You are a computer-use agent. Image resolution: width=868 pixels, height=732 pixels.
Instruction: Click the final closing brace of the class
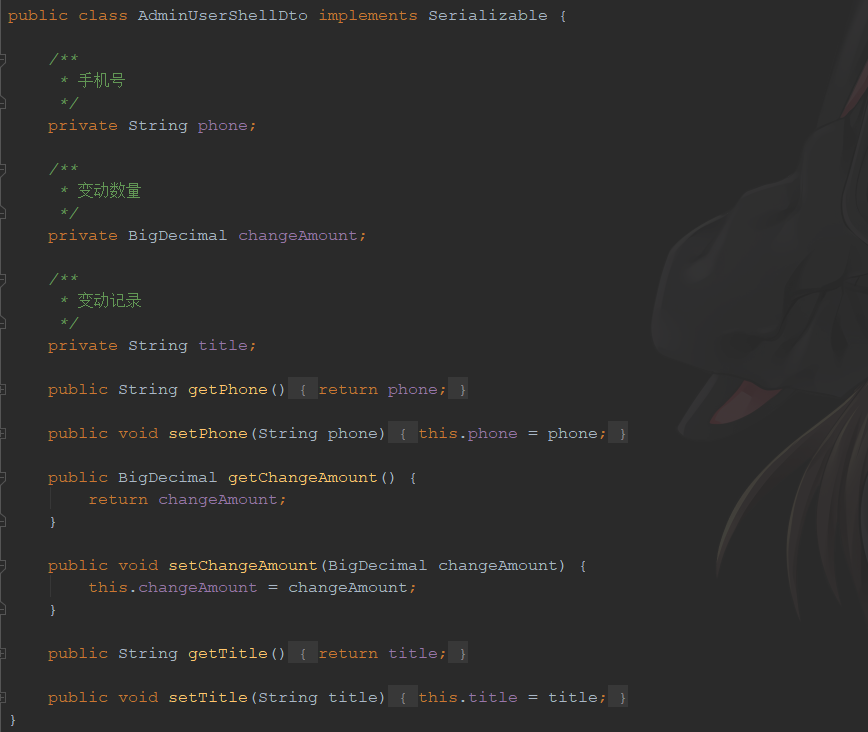tap(13, 720)
